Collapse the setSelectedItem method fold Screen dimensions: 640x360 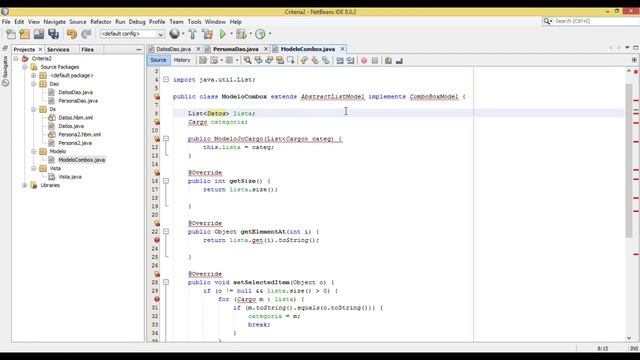pyautogui.click(x=166, y=282)
